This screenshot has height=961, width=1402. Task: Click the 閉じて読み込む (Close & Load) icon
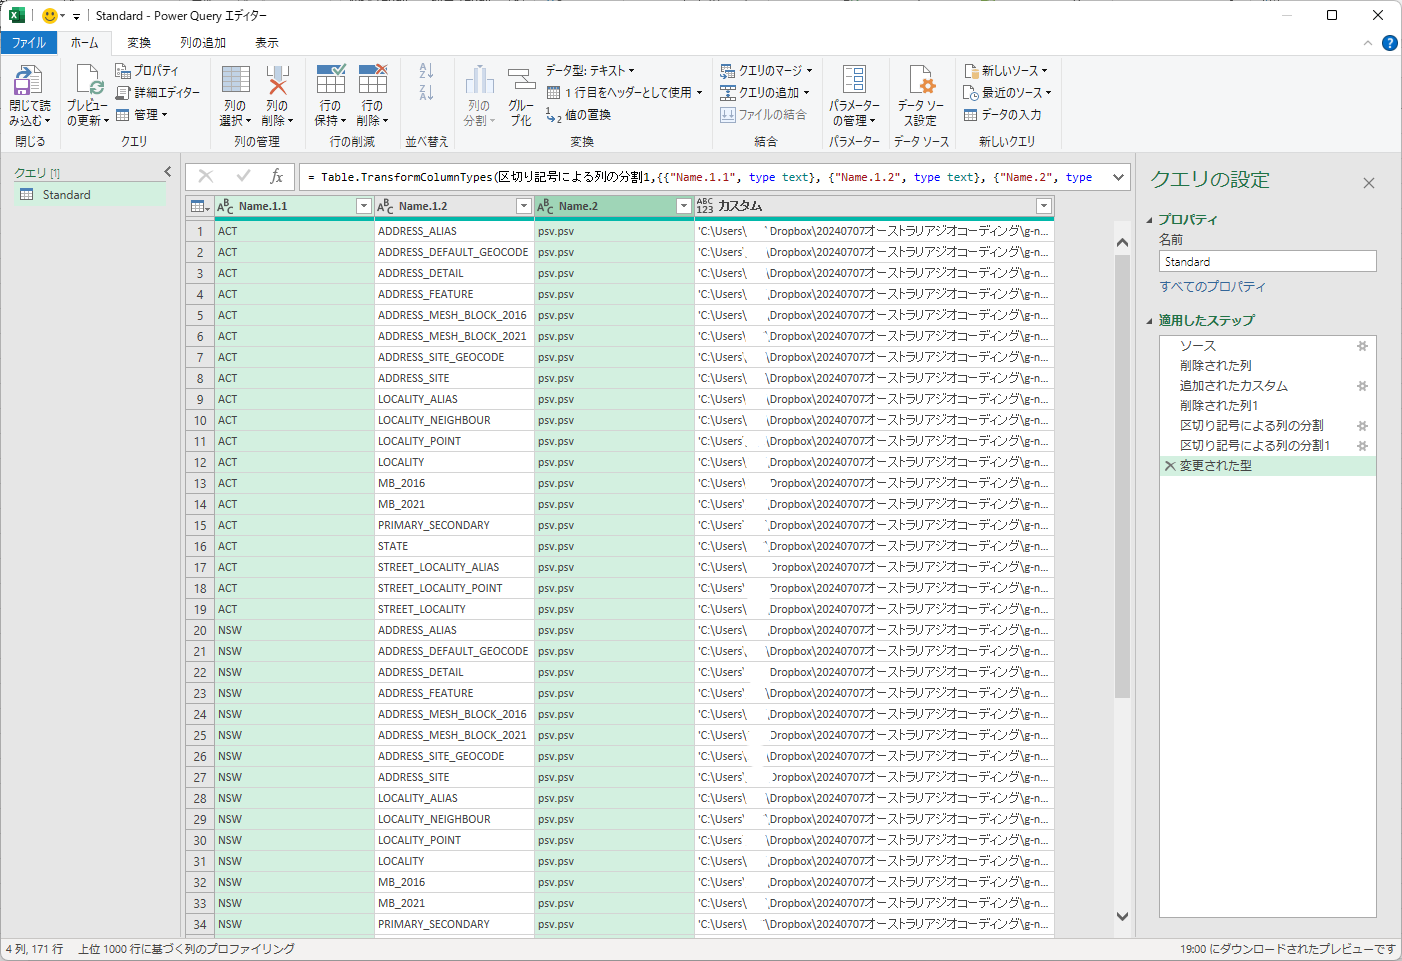click(x=29, y=82)
